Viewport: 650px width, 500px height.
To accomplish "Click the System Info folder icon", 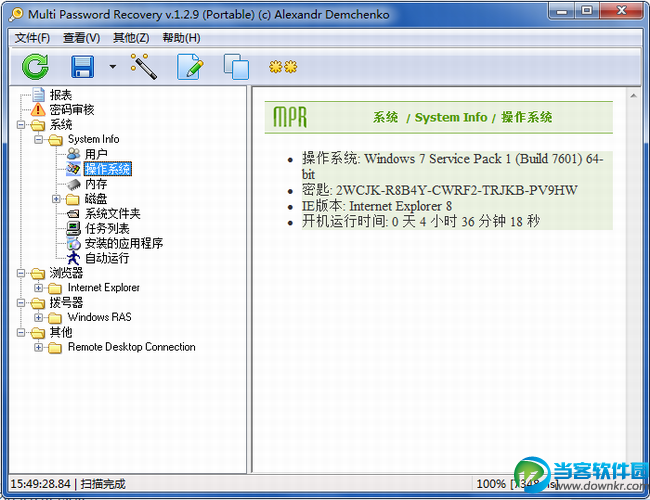I will coord(55,140).
